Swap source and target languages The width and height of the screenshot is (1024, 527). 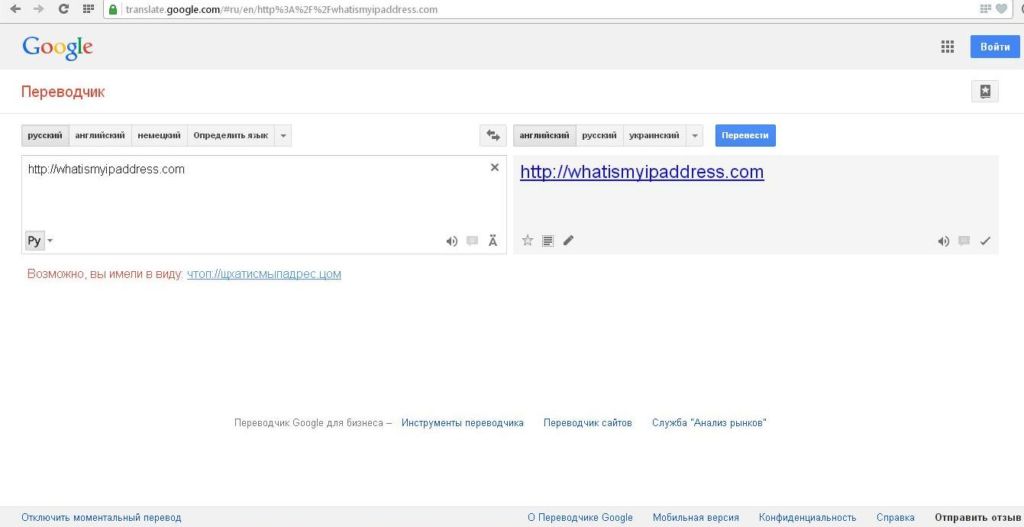492,136
